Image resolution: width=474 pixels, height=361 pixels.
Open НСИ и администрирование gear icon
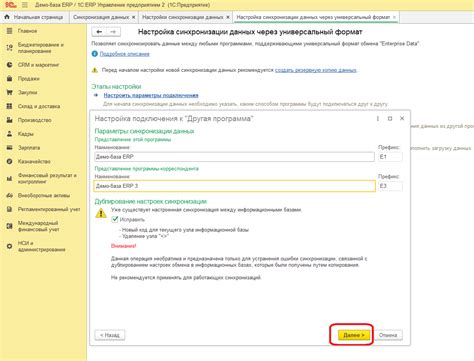[9, 246]
